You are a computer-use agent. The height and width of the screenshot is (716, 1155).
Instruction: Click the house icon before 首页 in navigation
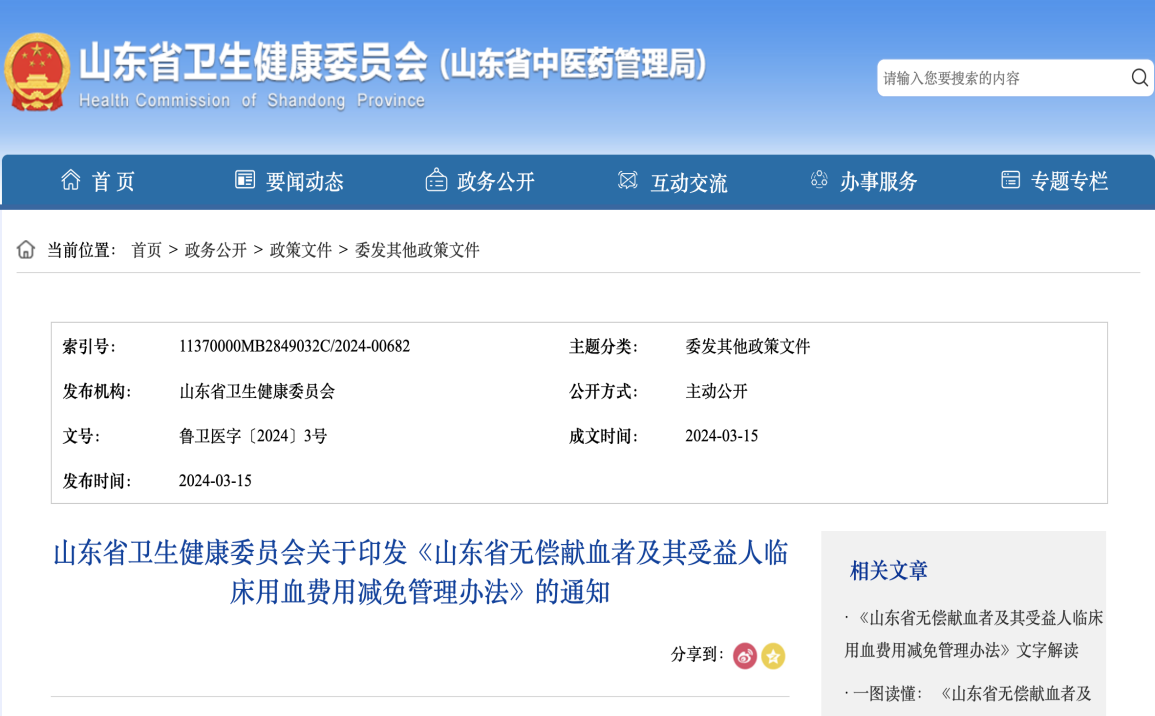click(x=70, y=180)
